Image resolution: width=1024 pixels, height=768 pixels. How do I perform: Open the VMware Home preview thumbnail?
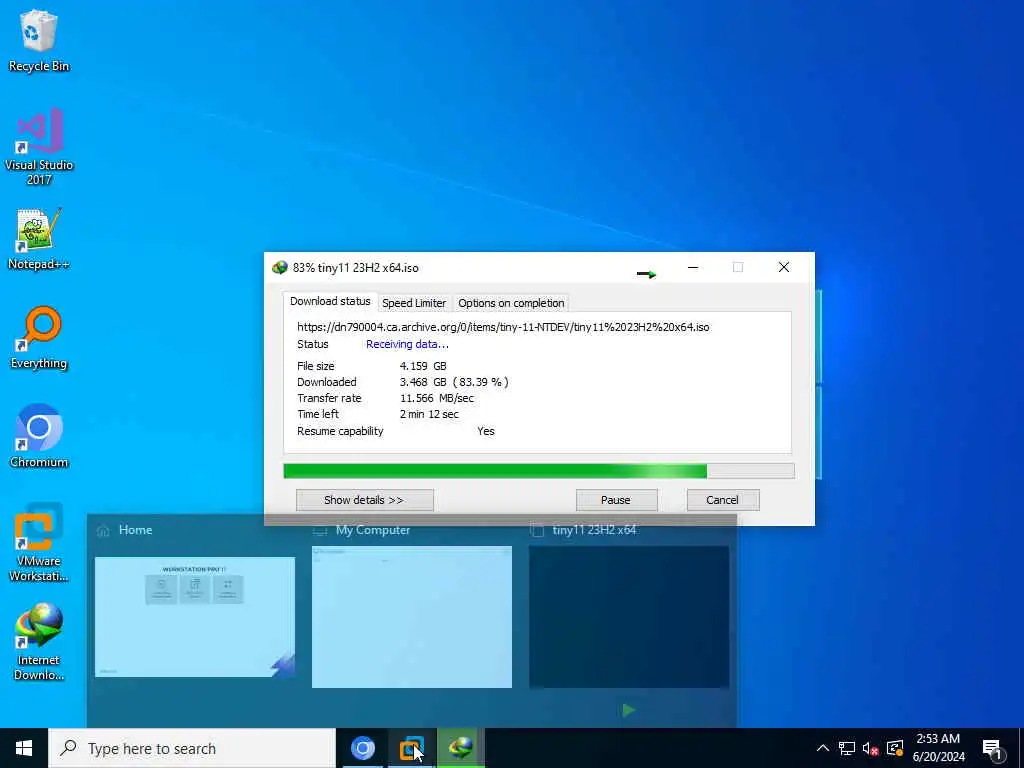(195, 616)
